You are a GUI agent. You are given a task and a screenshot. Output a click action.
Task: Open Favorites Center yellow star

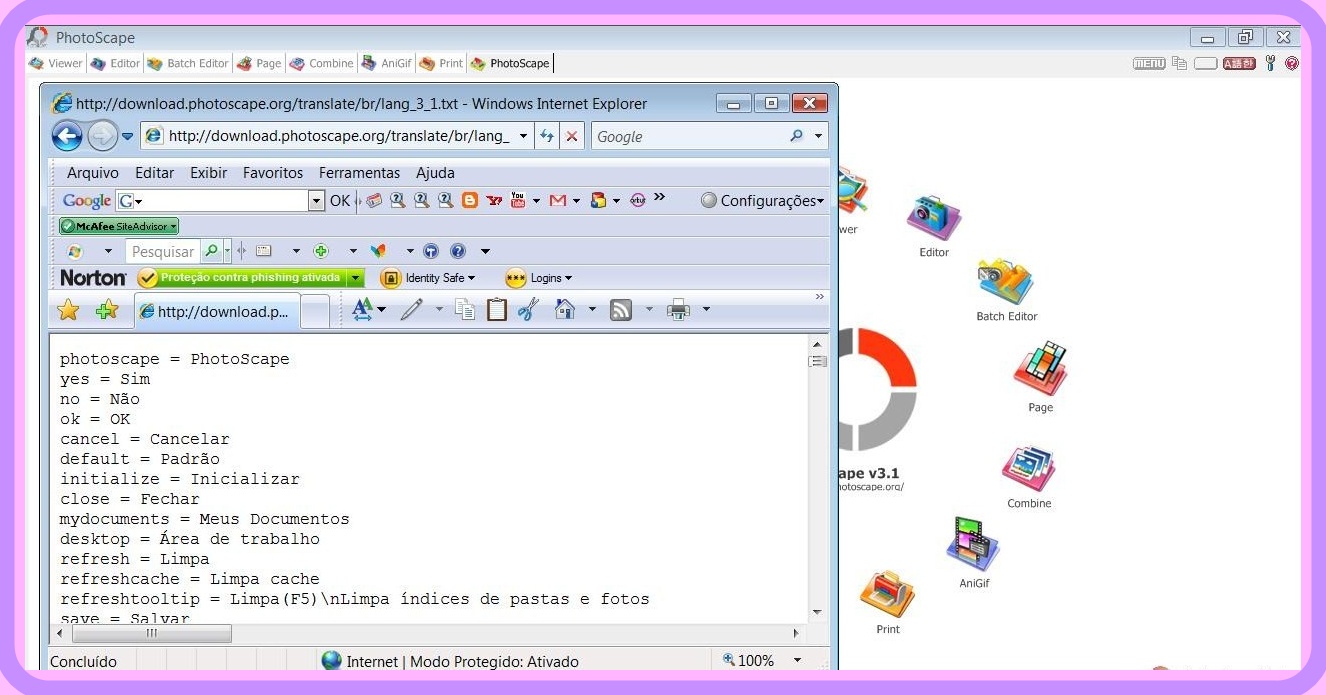click(x=68, y=310)
